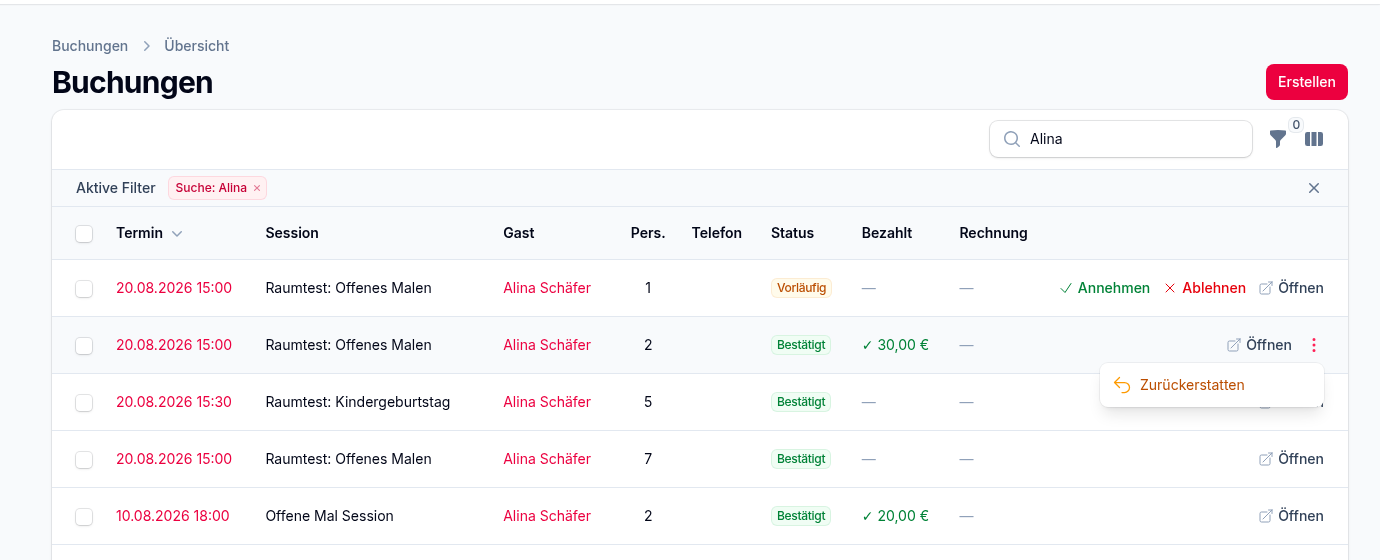
Task: Click the 'Gast' column header
Action: click(x=519, y=233)
